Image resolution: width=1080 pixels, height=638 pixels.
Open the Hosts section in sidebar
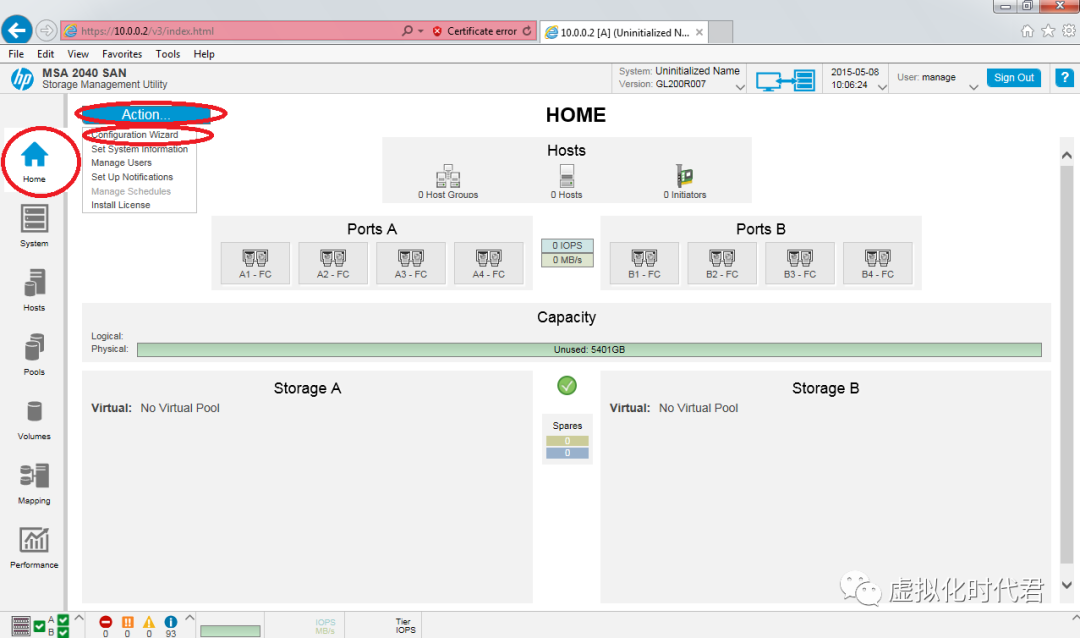(34, 290)
